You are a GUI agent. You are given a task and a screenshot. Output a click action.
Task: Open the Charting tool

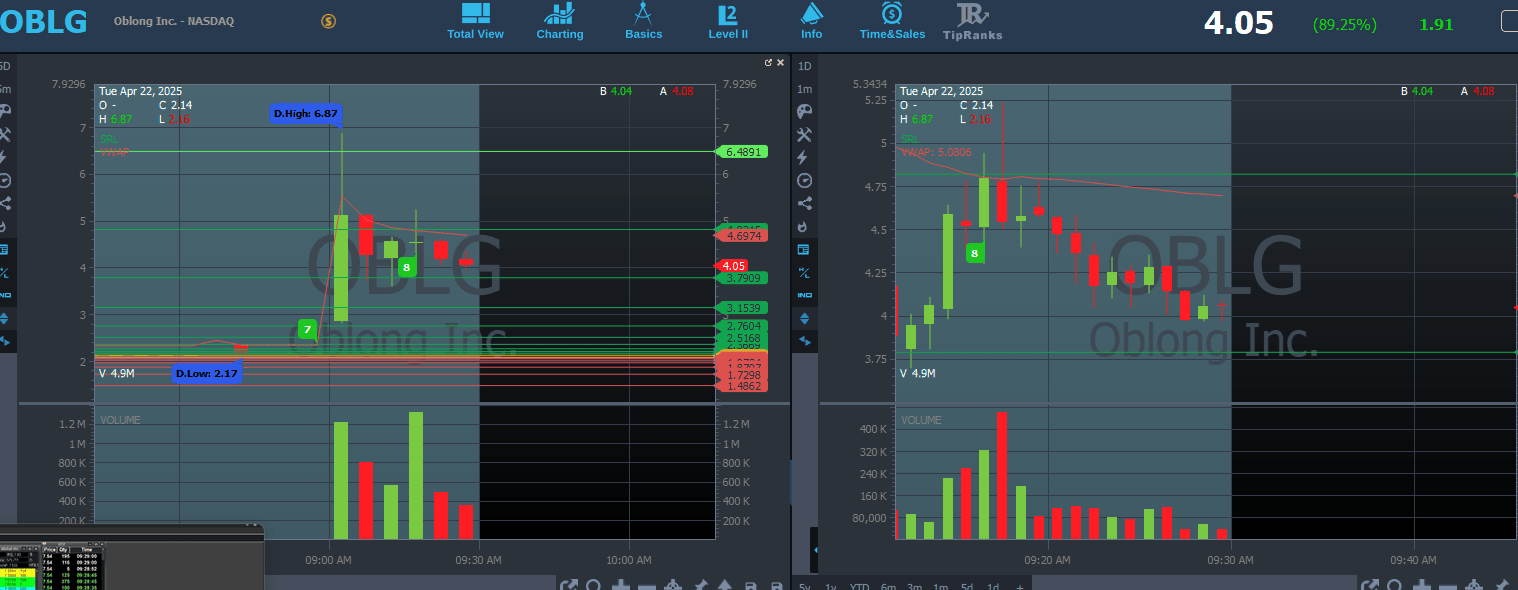click(559, 22)
